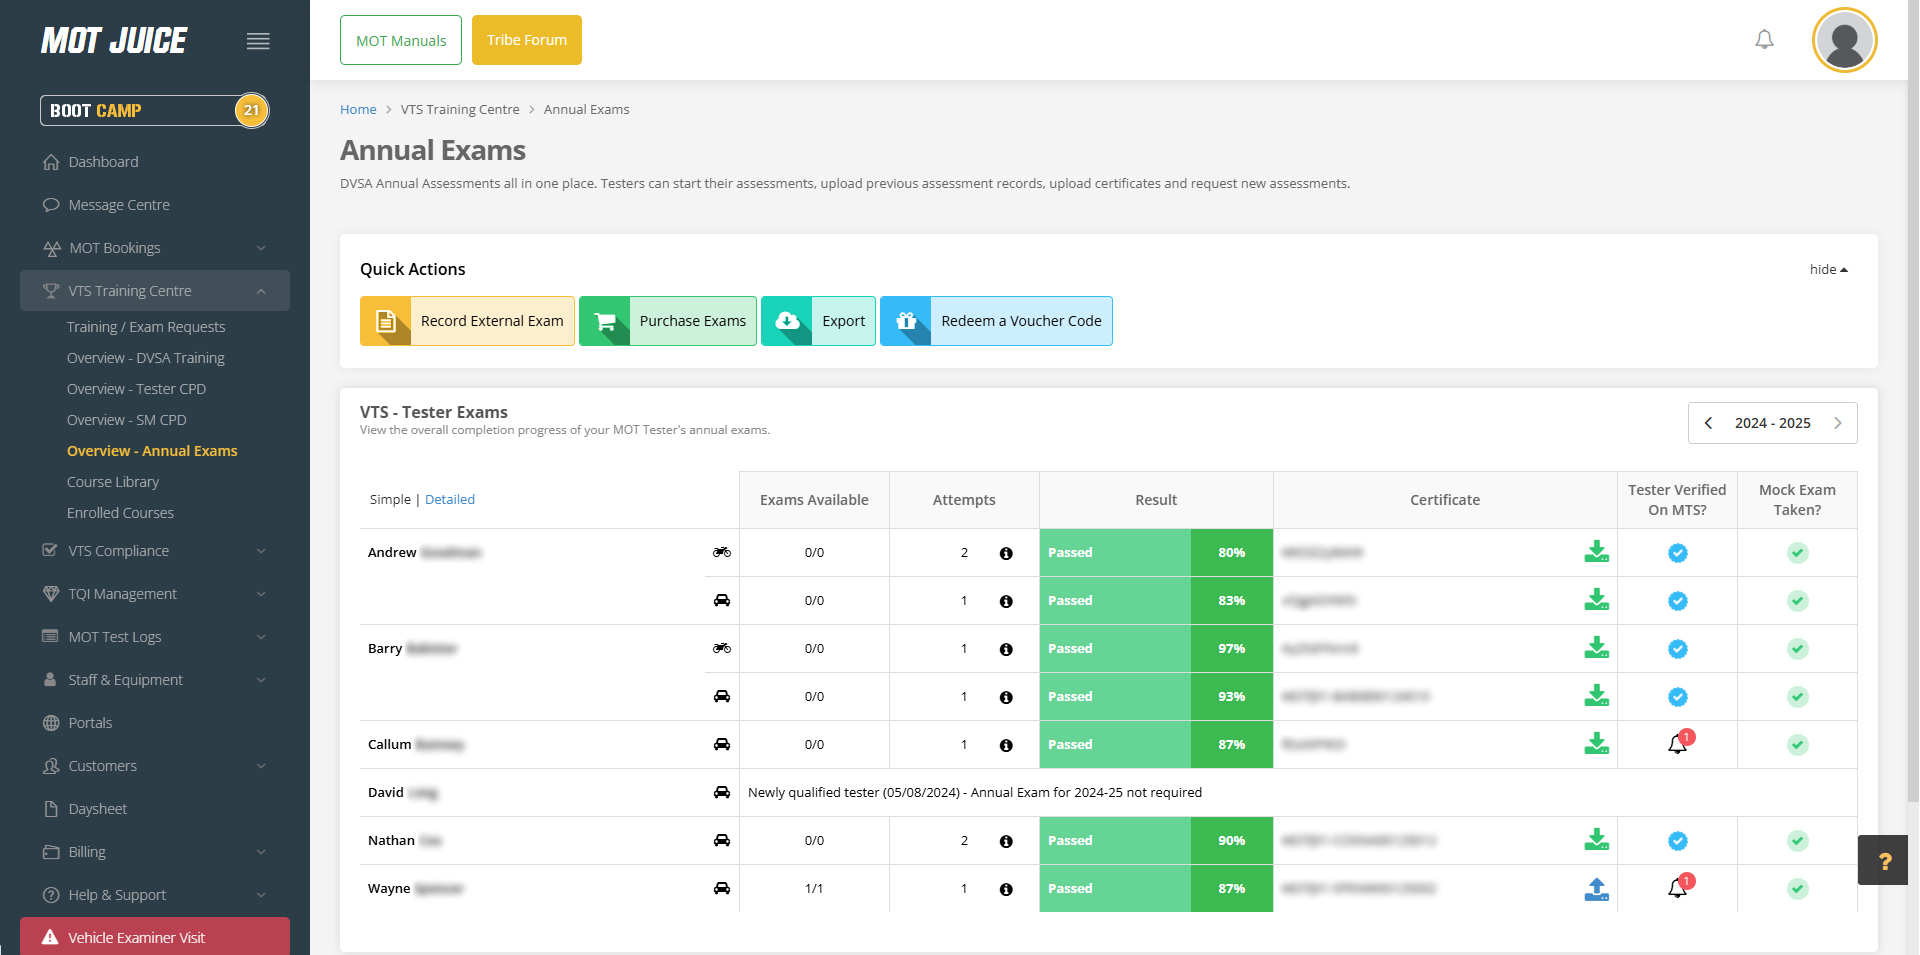1920x955 pixels.
Task: Open Overview - Tester CPD submenu item
Action: (136, 389)
